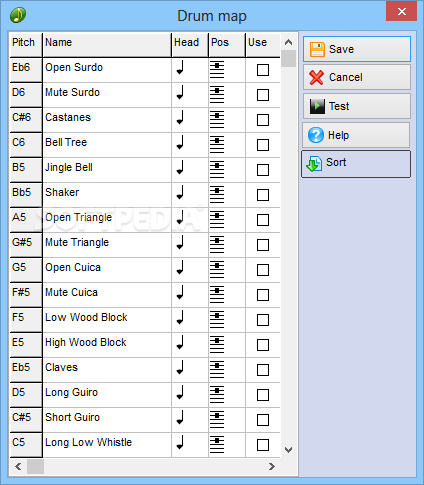Enable Use checkbox for Mute Cuica
The image size is (424, 485).
(263, 295)
